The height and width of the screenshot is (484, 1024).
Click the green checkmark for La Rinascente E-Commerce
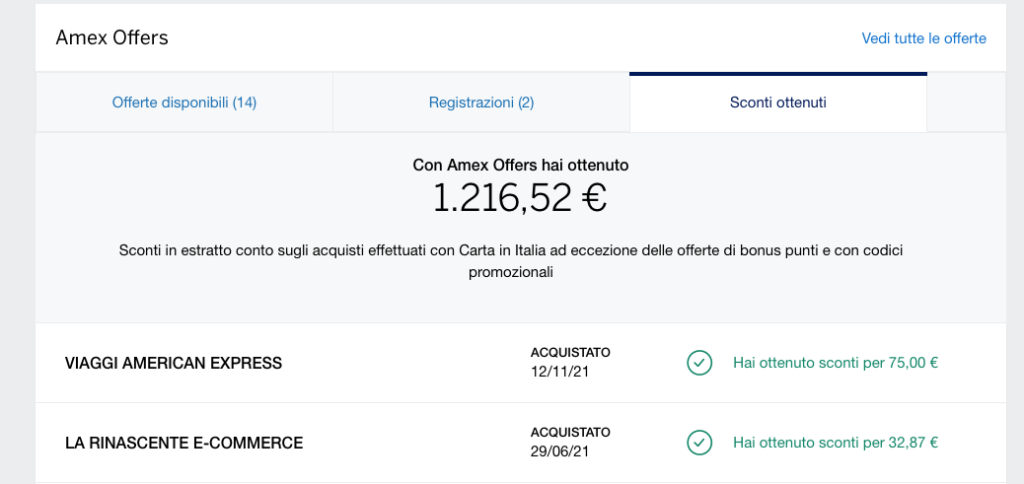tap(699, 443)
